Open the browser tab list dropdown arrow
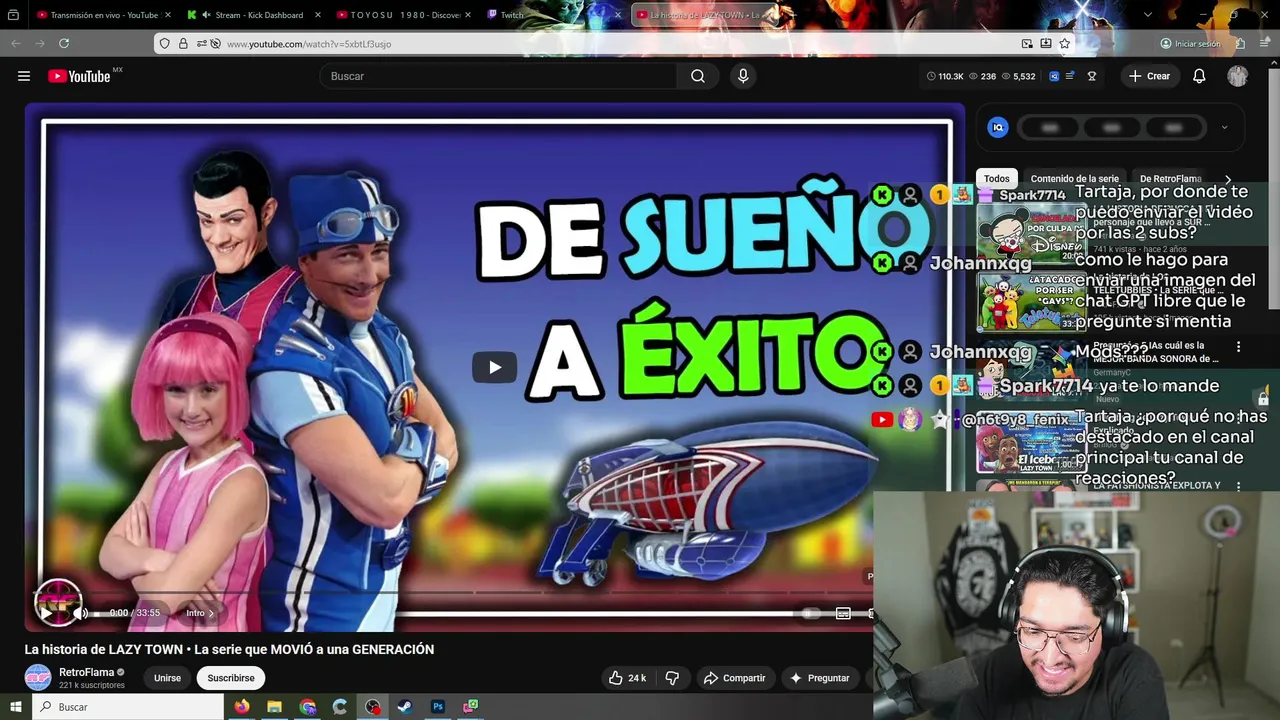1280x720 pixels. click(x=1147, y=15)
